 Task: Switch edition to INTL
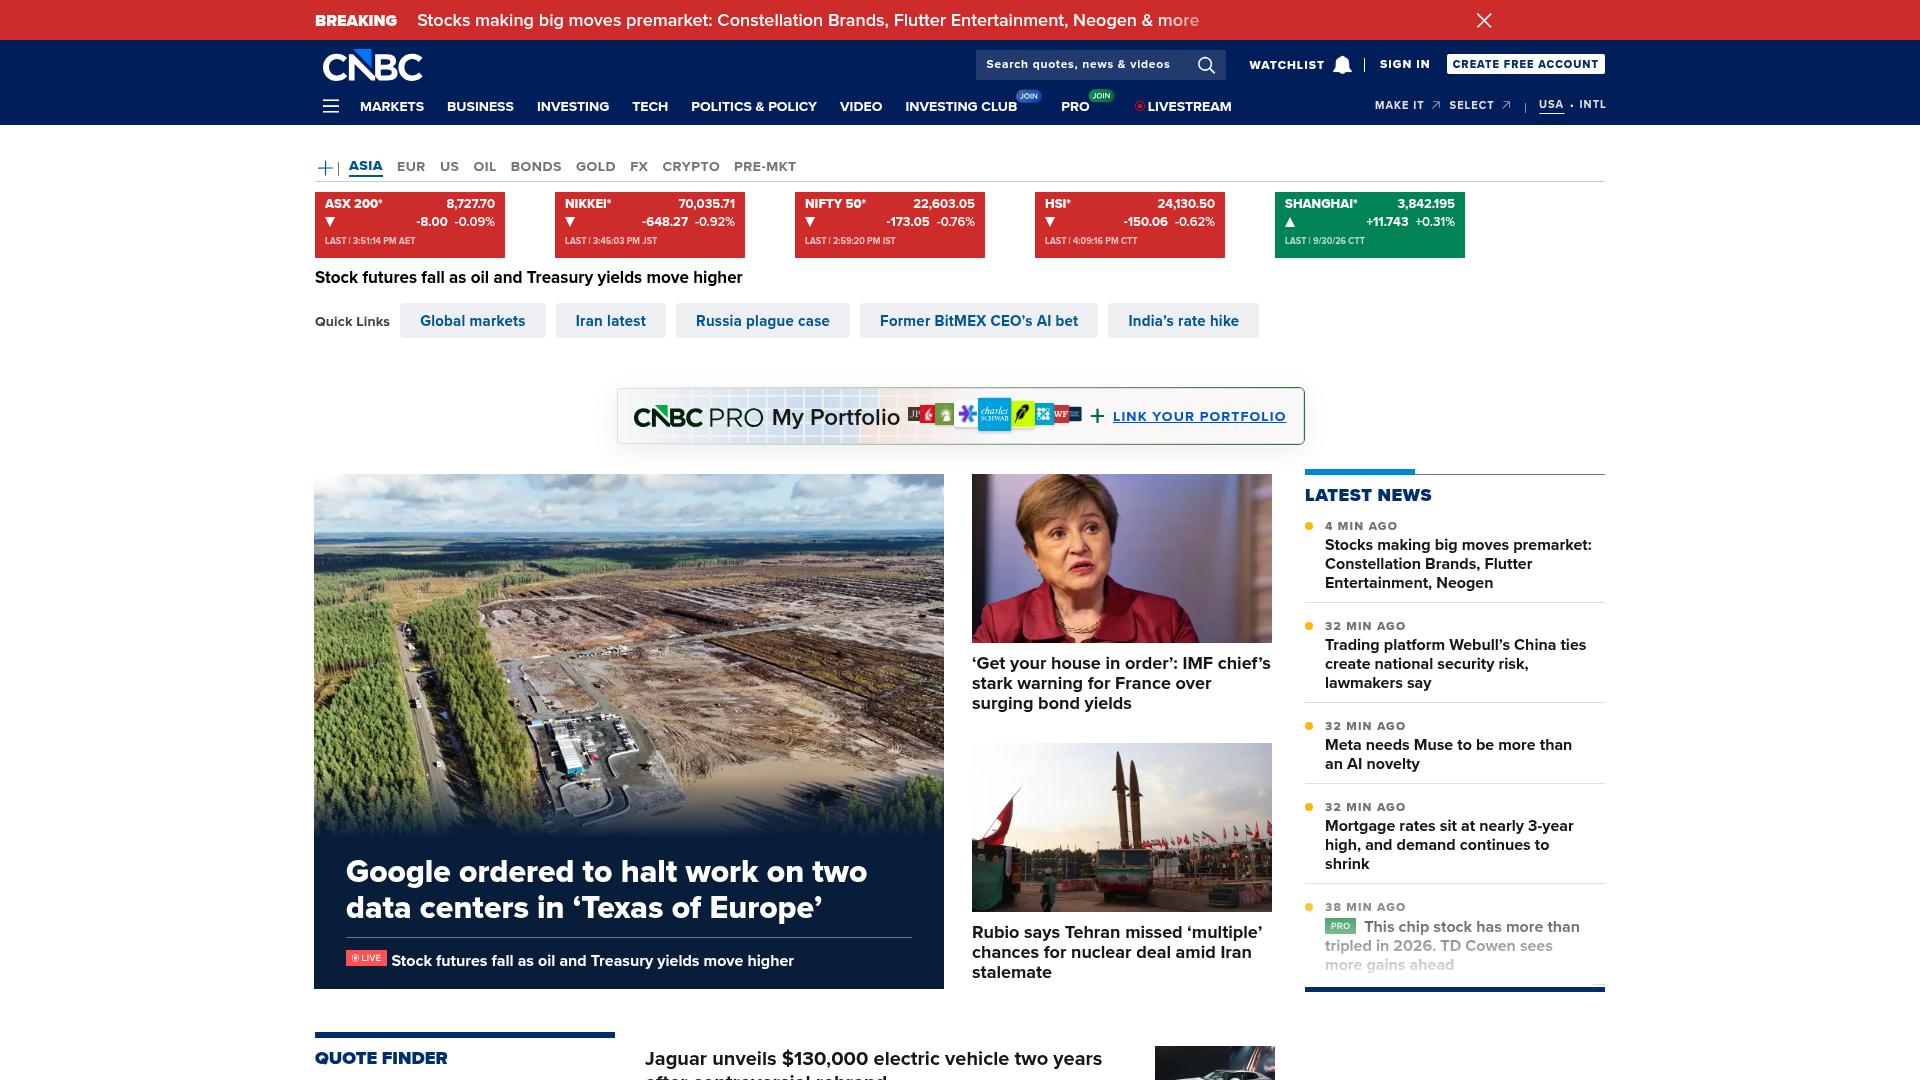coord(1592,104)
